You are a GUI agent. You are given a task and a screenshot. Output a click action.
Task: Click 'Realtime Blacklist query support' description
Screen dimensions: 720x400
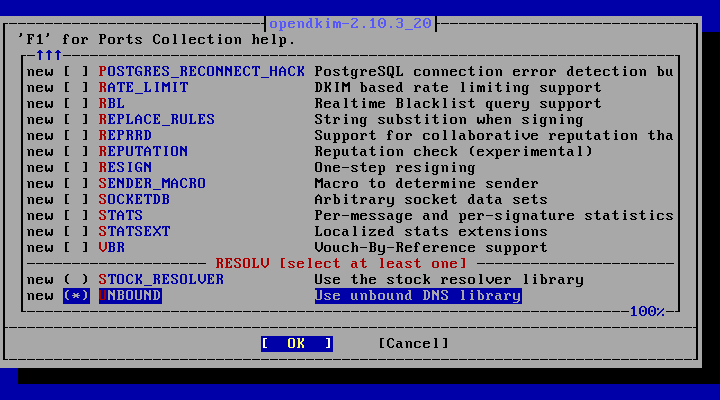pos(458,104)
